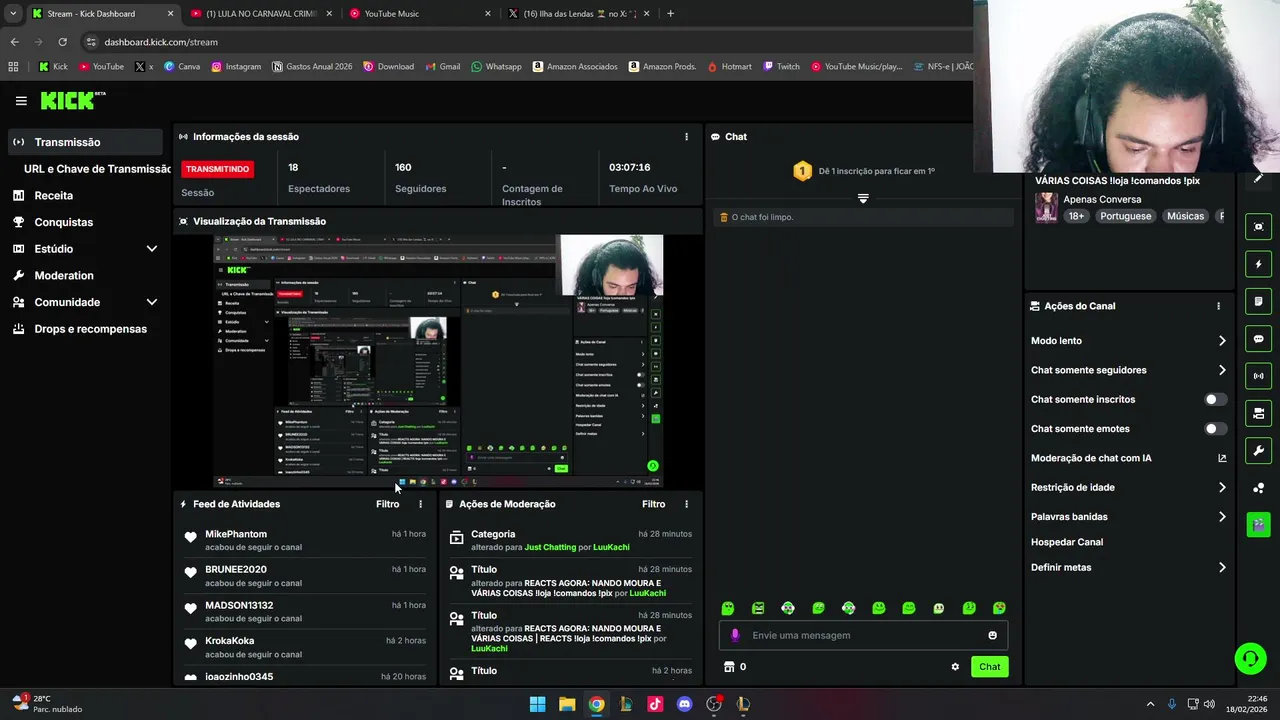Open three-dot menu of Ações de Moderação
This screenshot has width=1280, height=720.
pos(686,504)
